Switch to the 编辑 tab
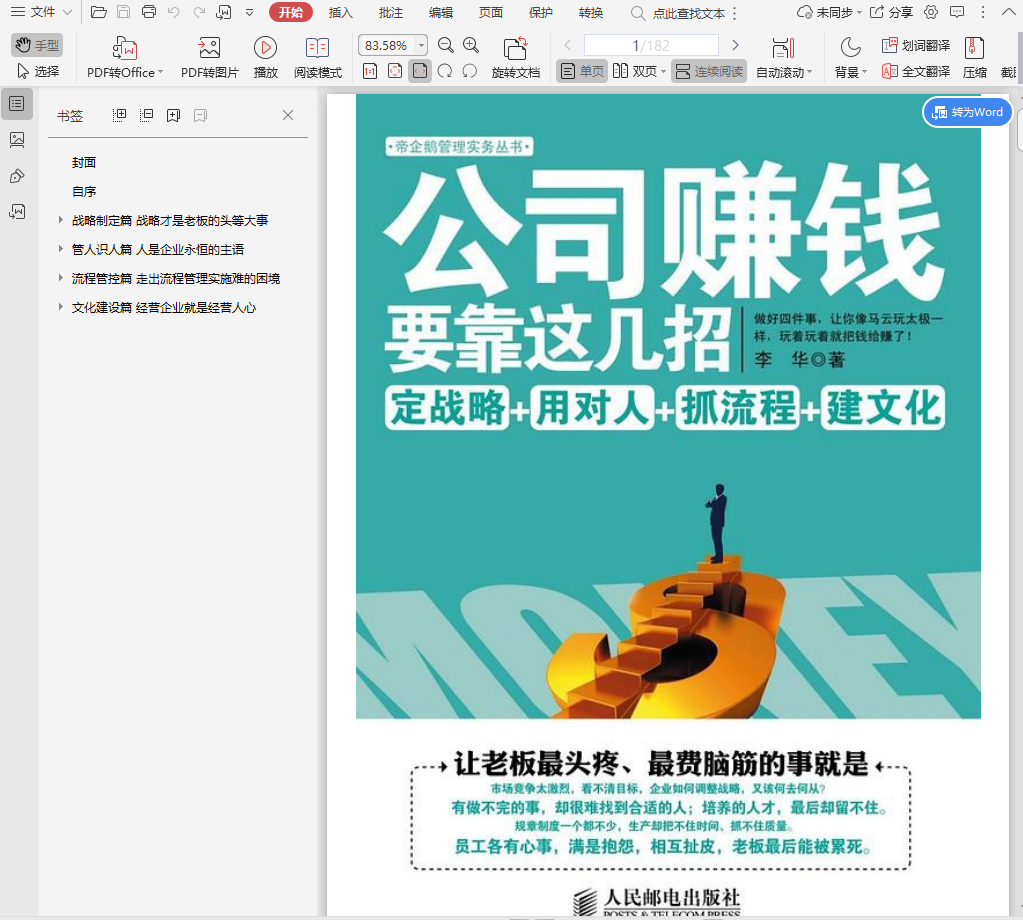This screenshot has width=1023, height=920. click(x=441, y=12)
